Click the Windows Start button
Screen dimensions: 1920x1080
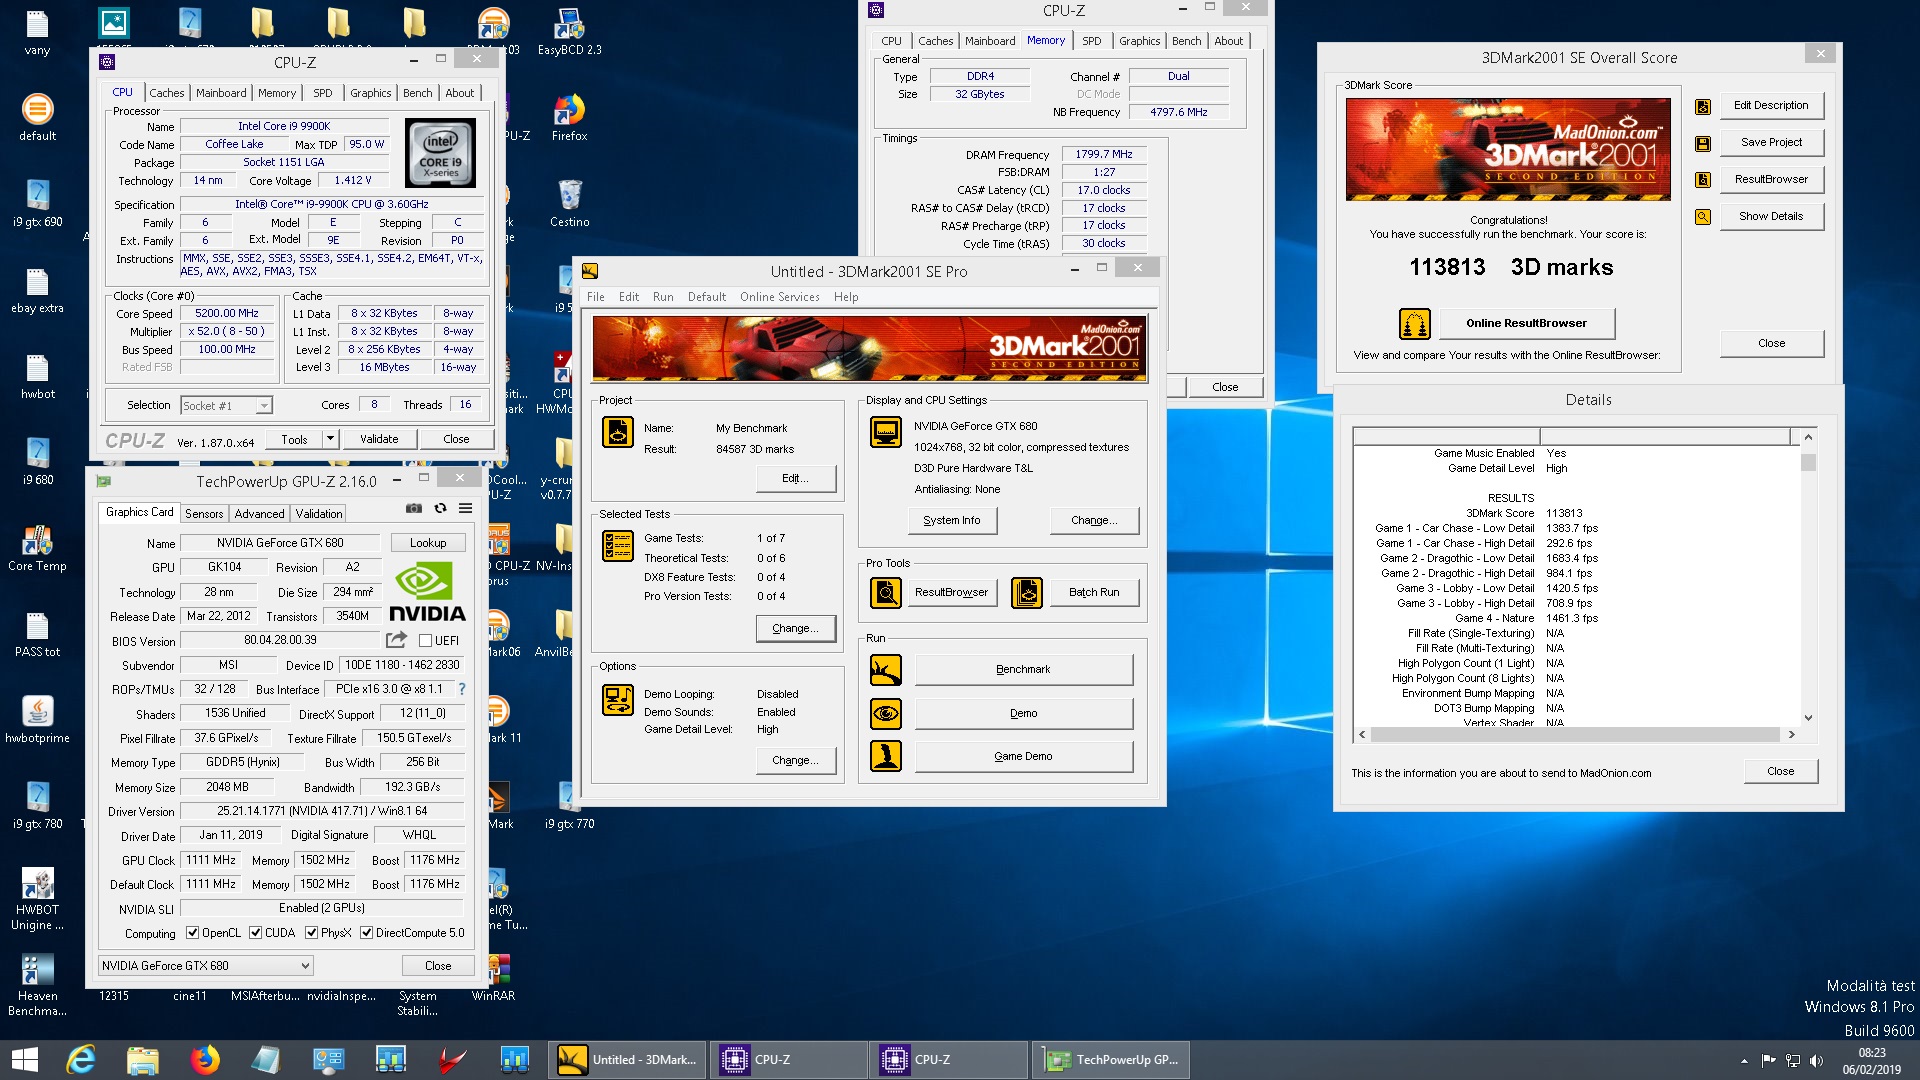[24, 1059]
